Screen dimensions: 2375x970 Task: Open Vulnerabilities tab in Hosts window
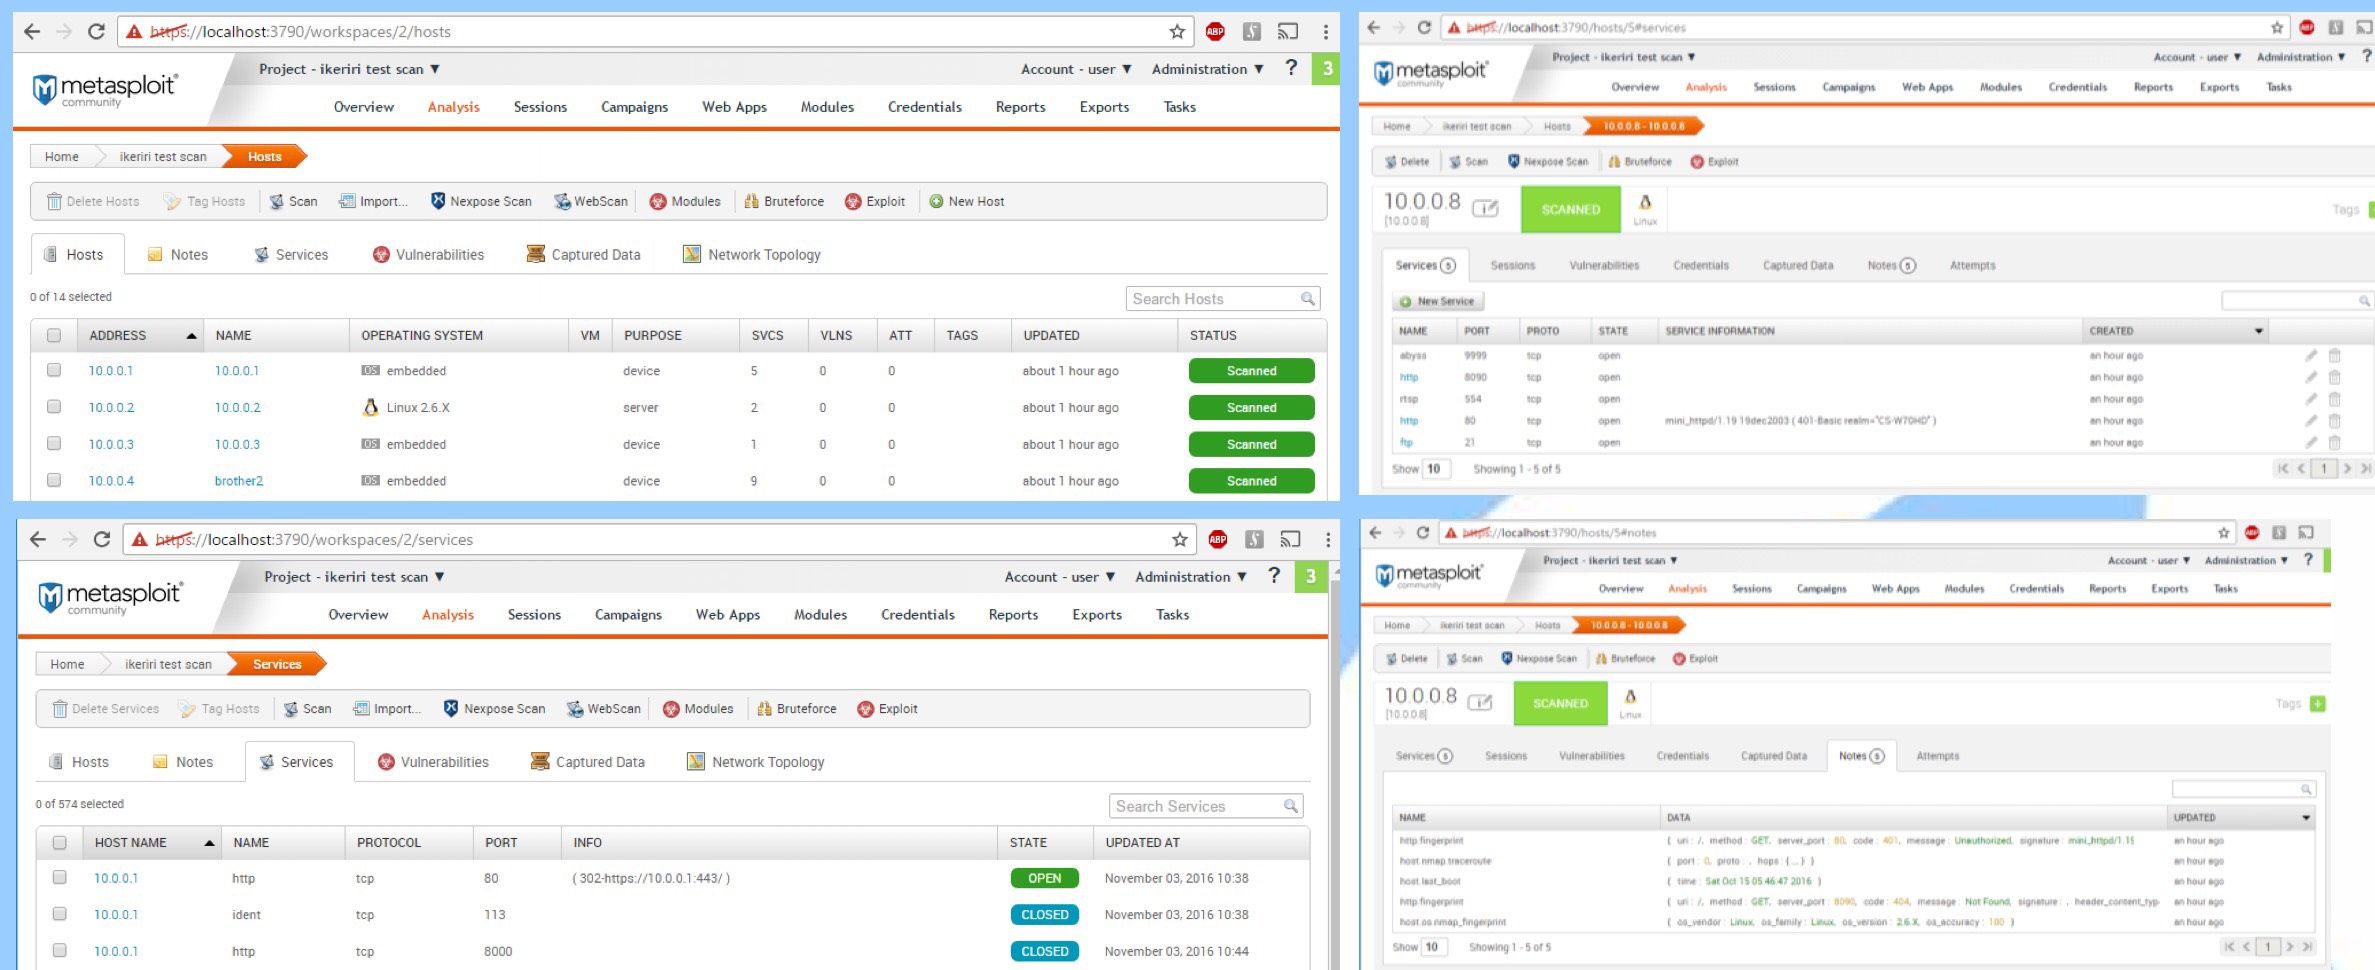point(428,255)
